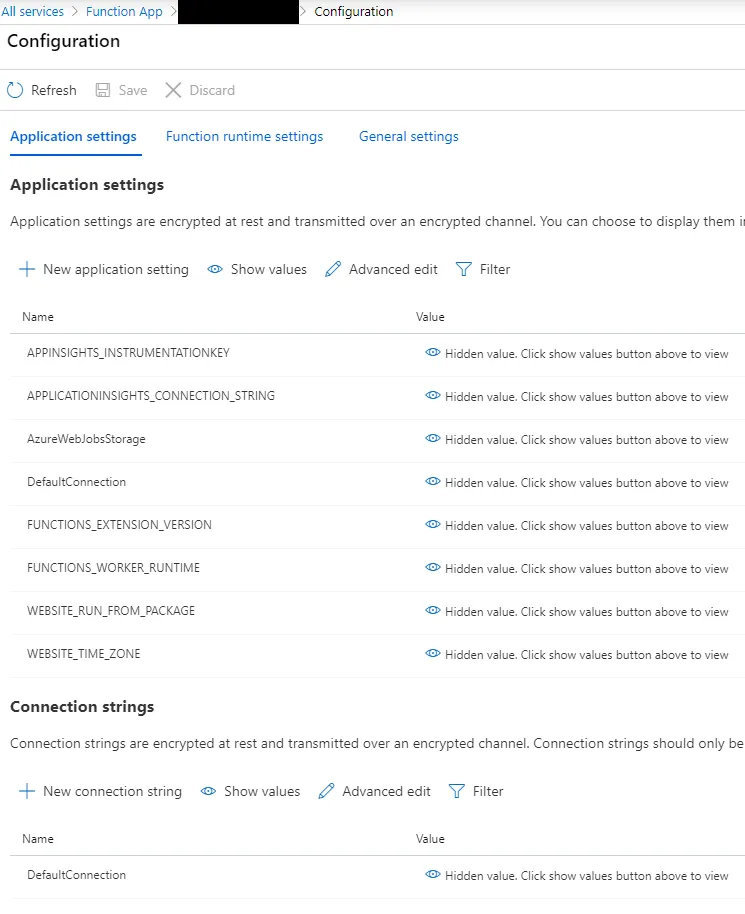This screenshot has width=745, height=914.
Task: Click the pencil icon for connection strings Advanced edit
Action: tap(326, 791)
